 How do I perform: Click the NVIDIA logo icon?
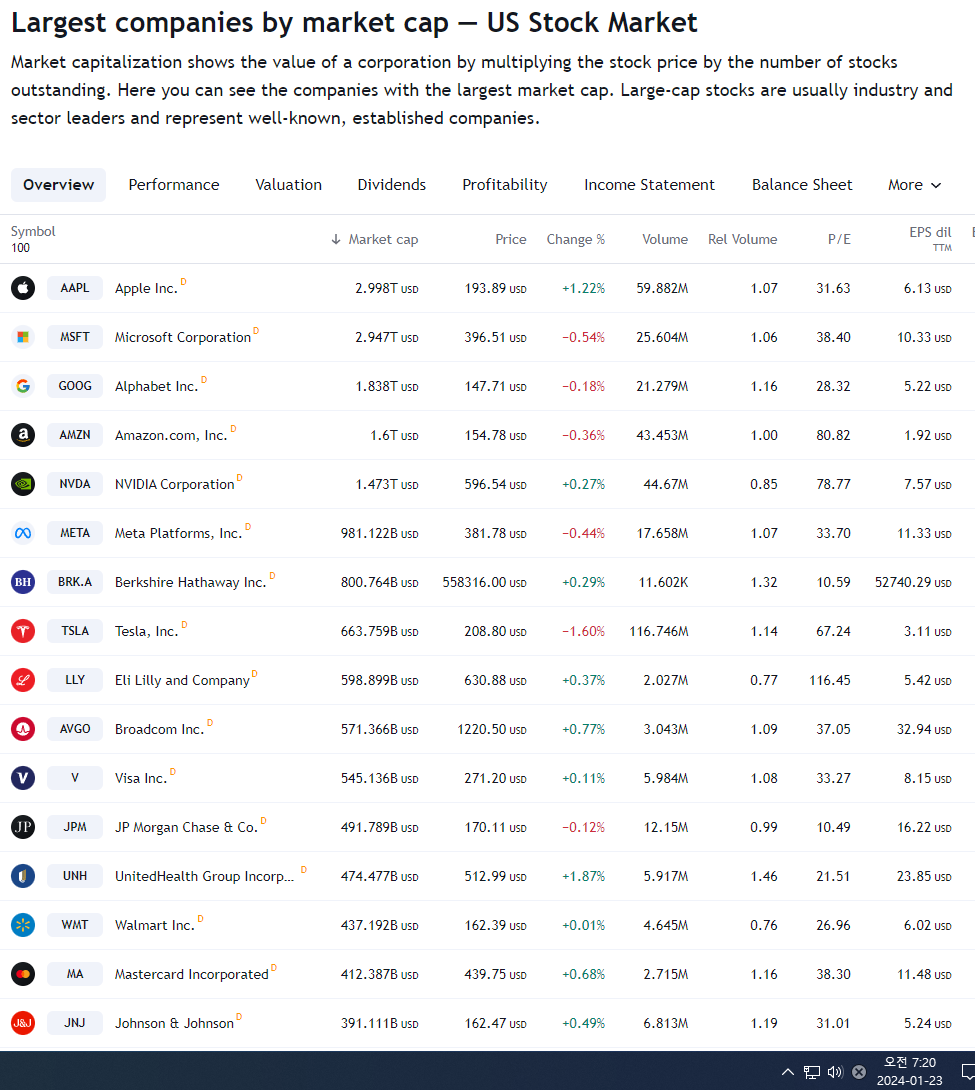point(23,484)
